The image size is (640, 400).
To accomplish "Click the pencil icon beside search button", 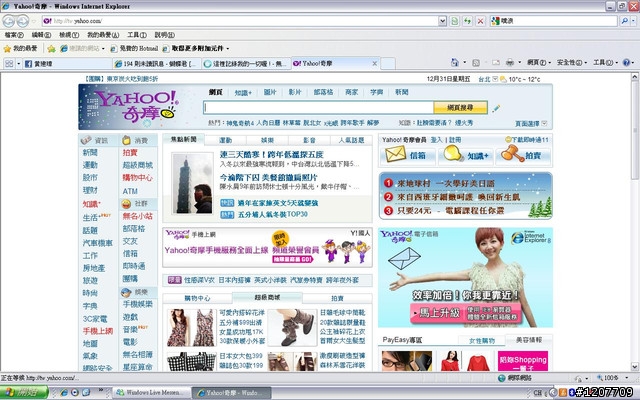I will coord(496,108).
